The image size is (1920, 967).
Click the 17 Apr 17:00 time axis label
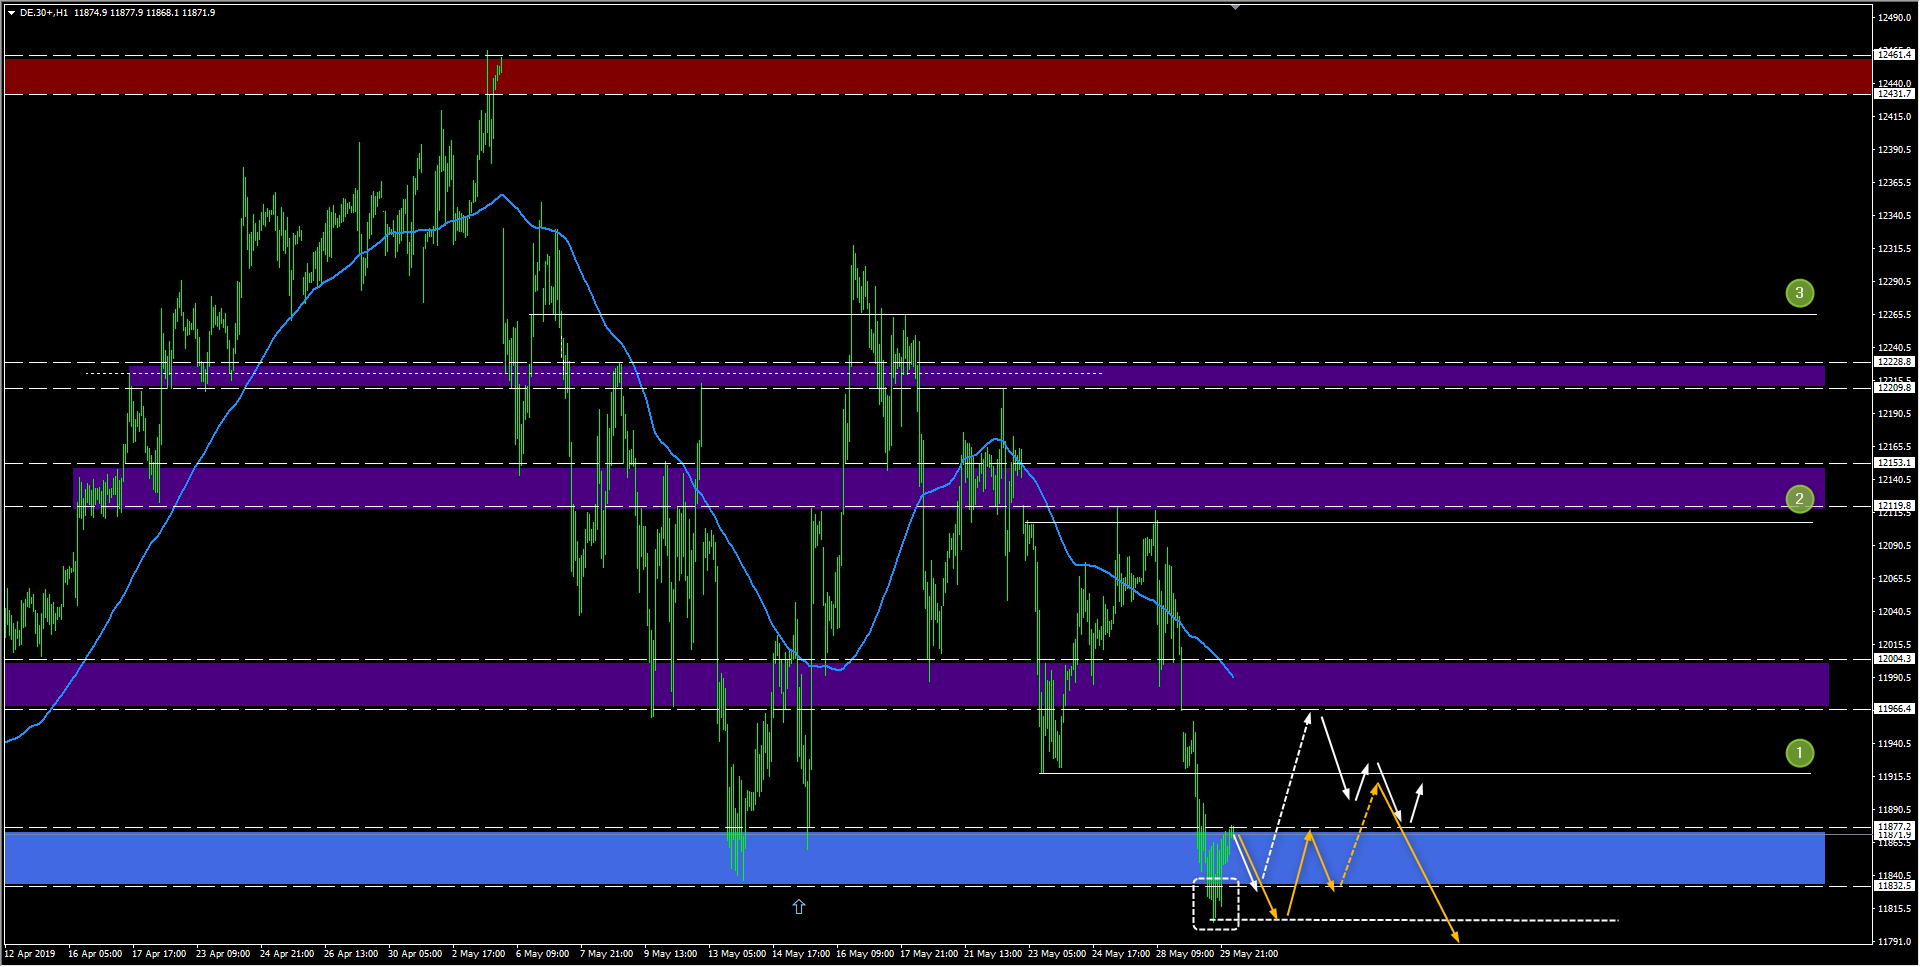click(159, 954)
